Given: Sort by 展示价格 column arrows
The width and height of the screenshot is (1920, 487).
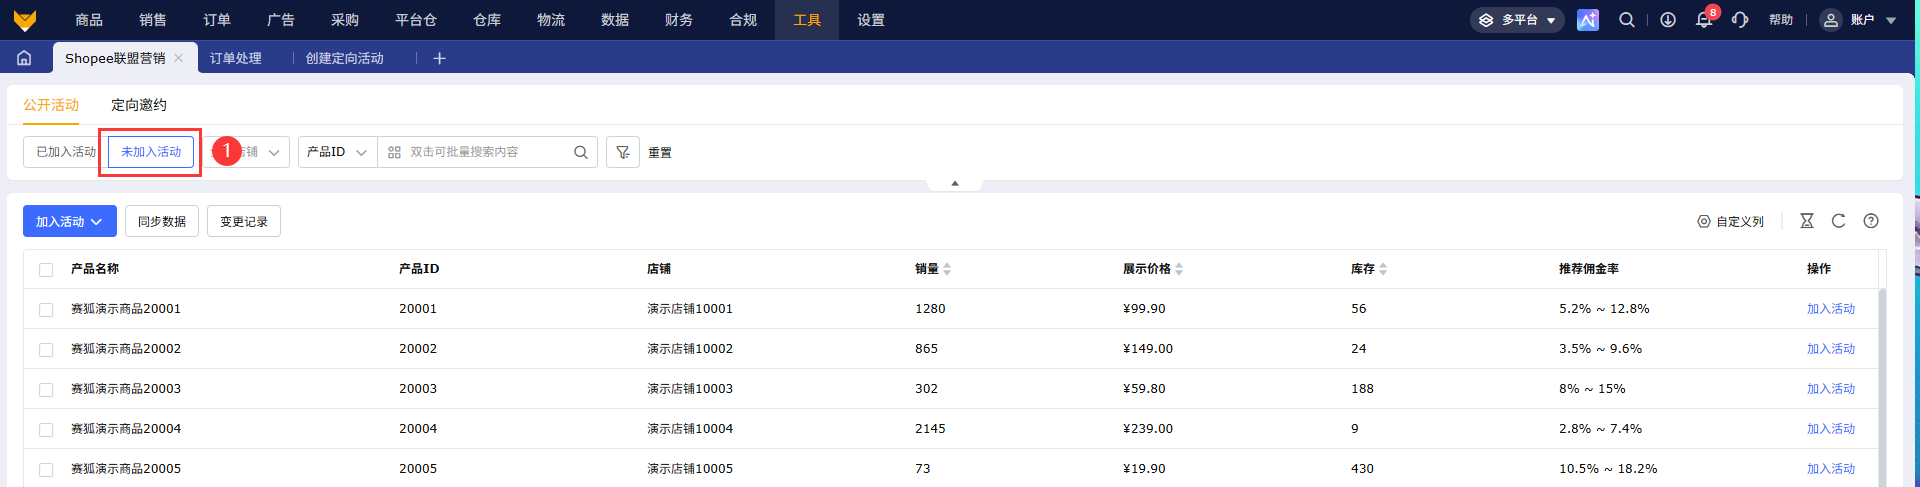Looking at the screenshot, I should (x=1179, y=269).
